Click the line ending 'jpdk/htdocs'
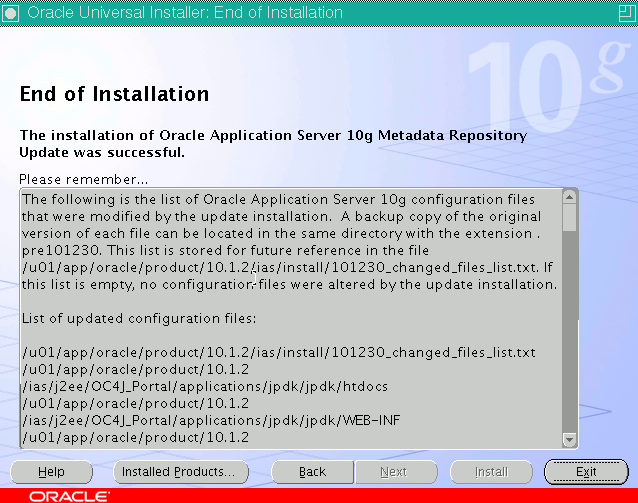638x503 pixels. 205,386
